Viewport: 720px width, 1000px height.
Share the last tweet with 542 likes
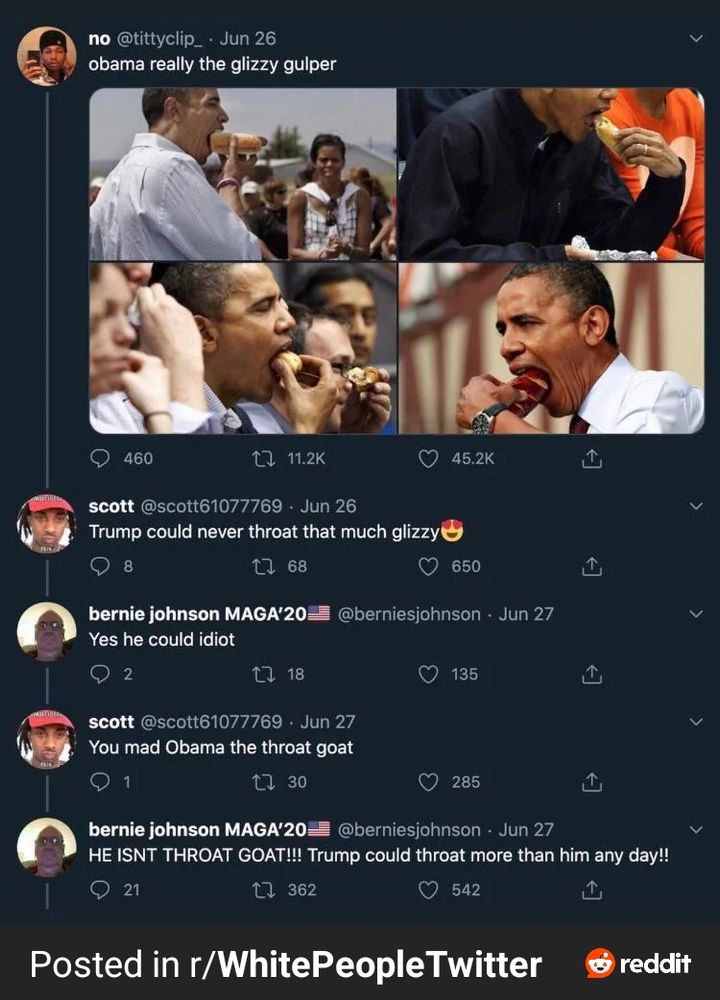(592, 889)
